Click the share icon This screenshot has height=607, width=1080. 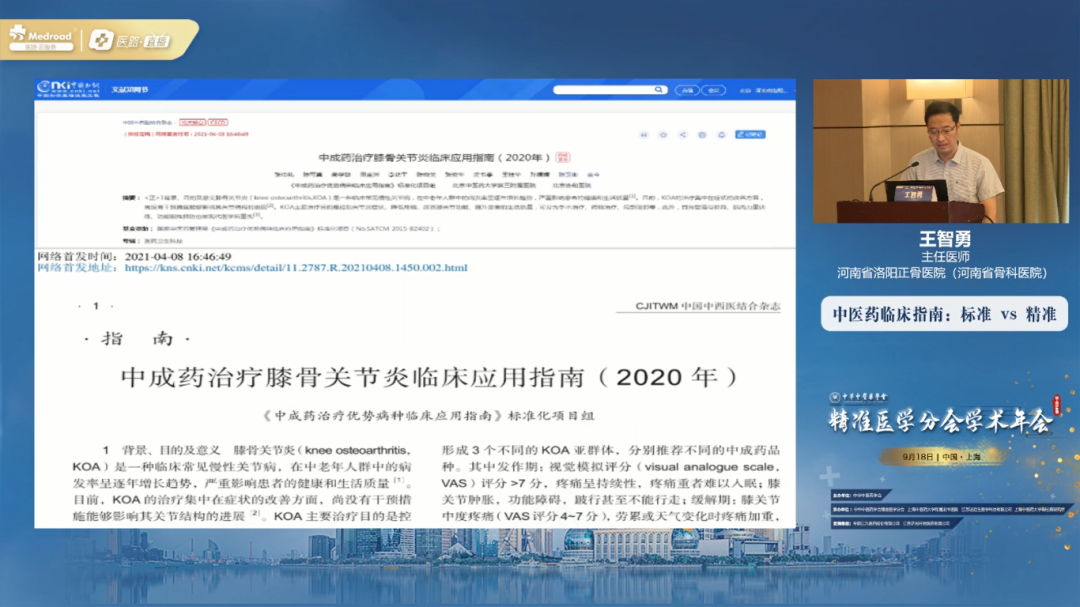point(683,134)
